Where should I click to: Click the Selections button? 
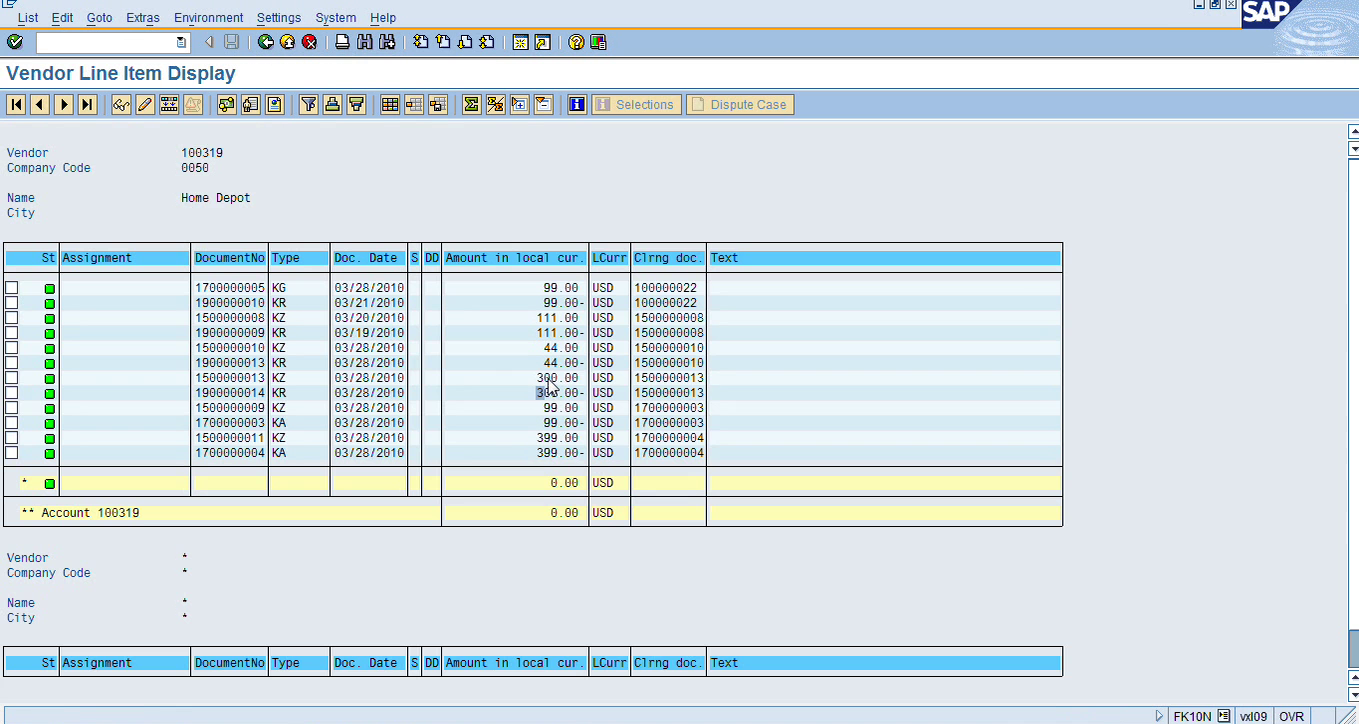point(636,104)
